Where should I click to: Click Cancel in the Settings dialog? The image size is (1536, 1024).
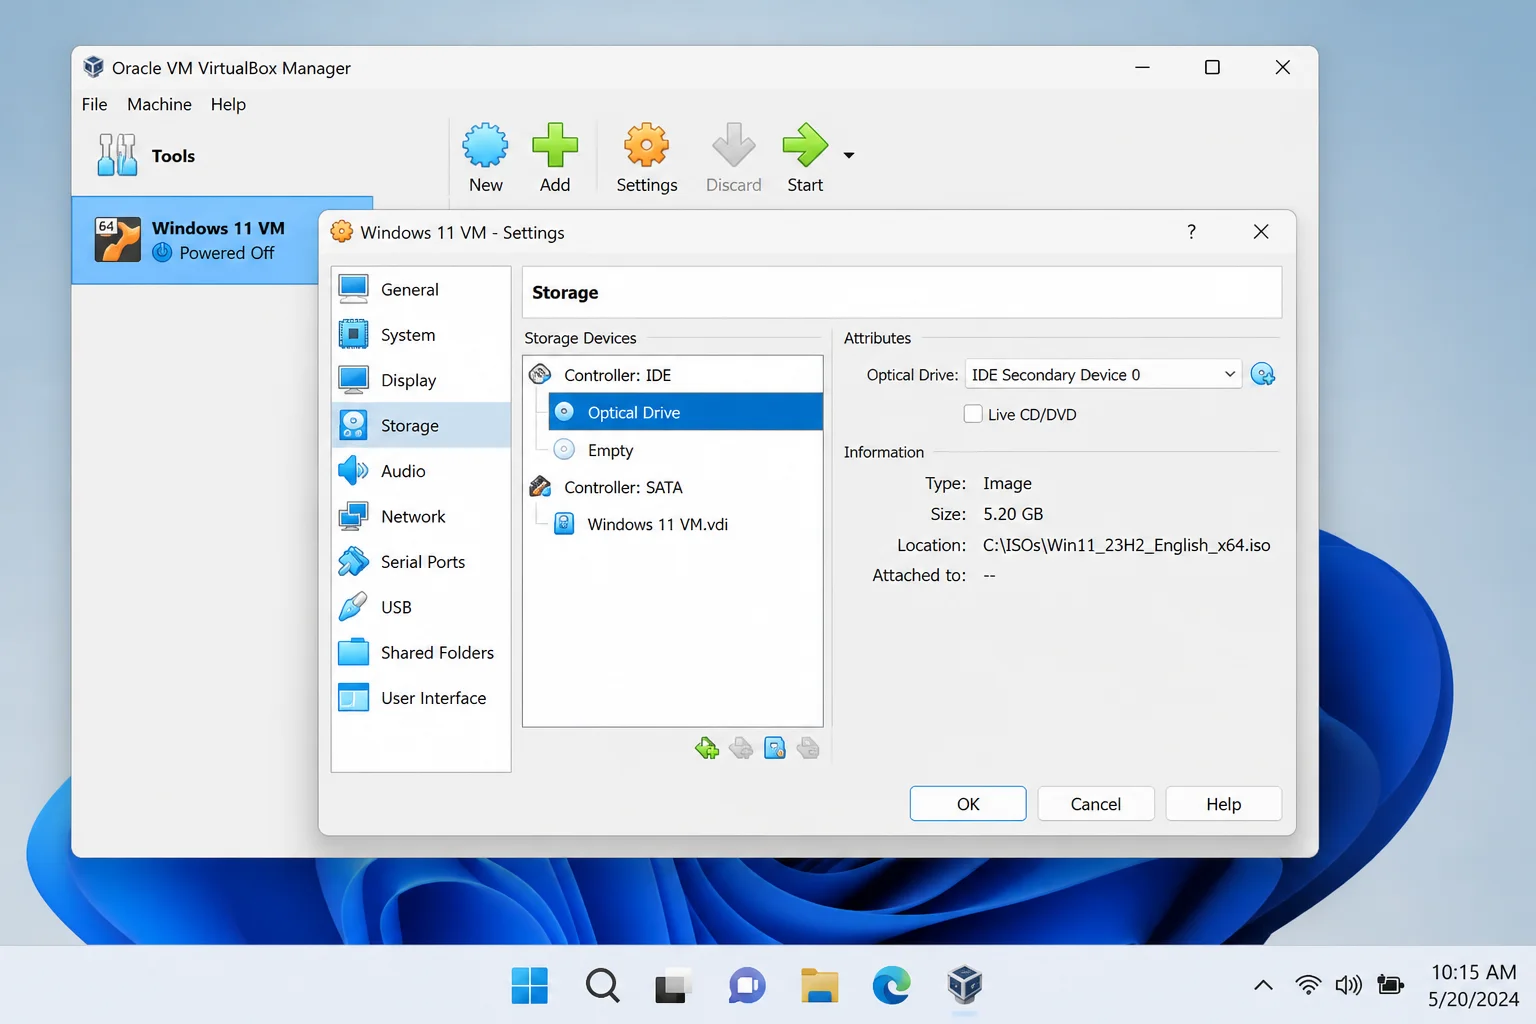point(1096,804)
